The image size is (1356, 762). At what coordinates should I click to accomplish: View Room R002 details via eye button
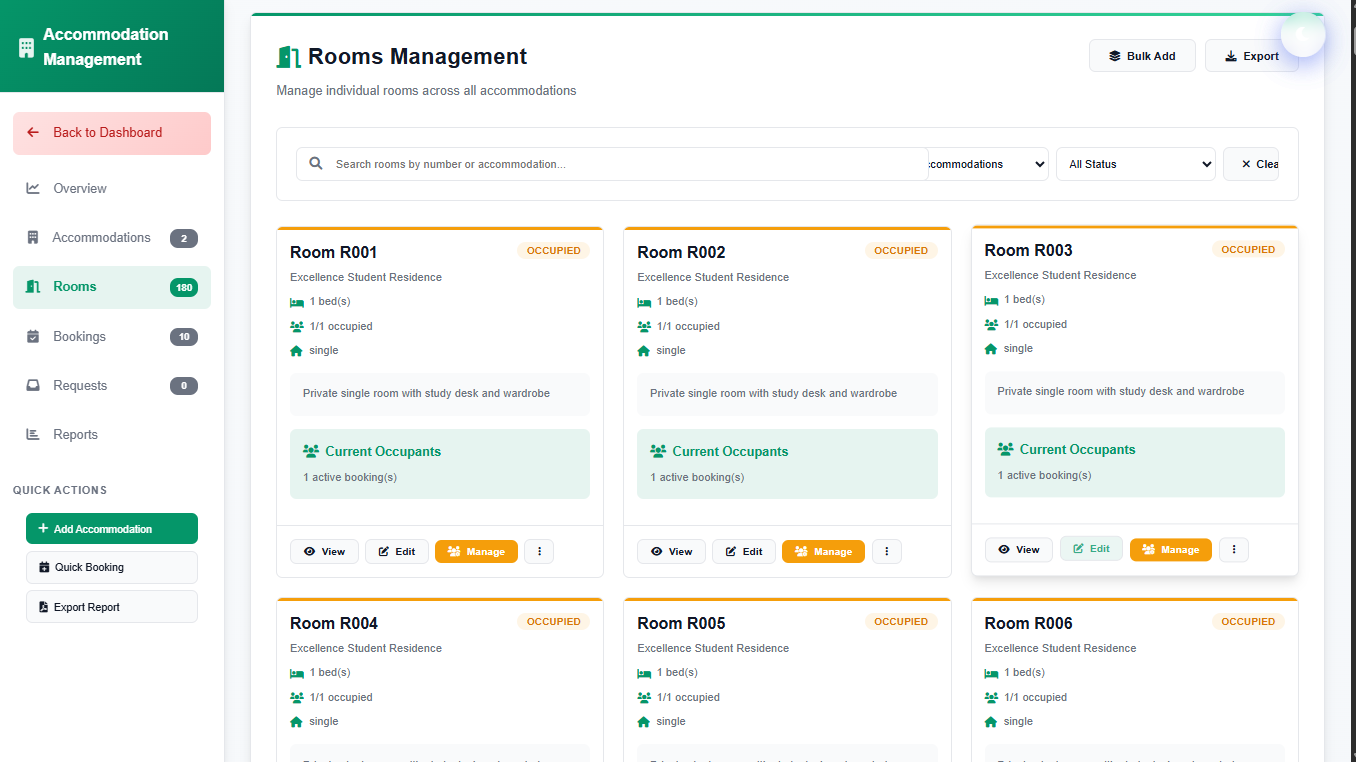pos(671,551)
